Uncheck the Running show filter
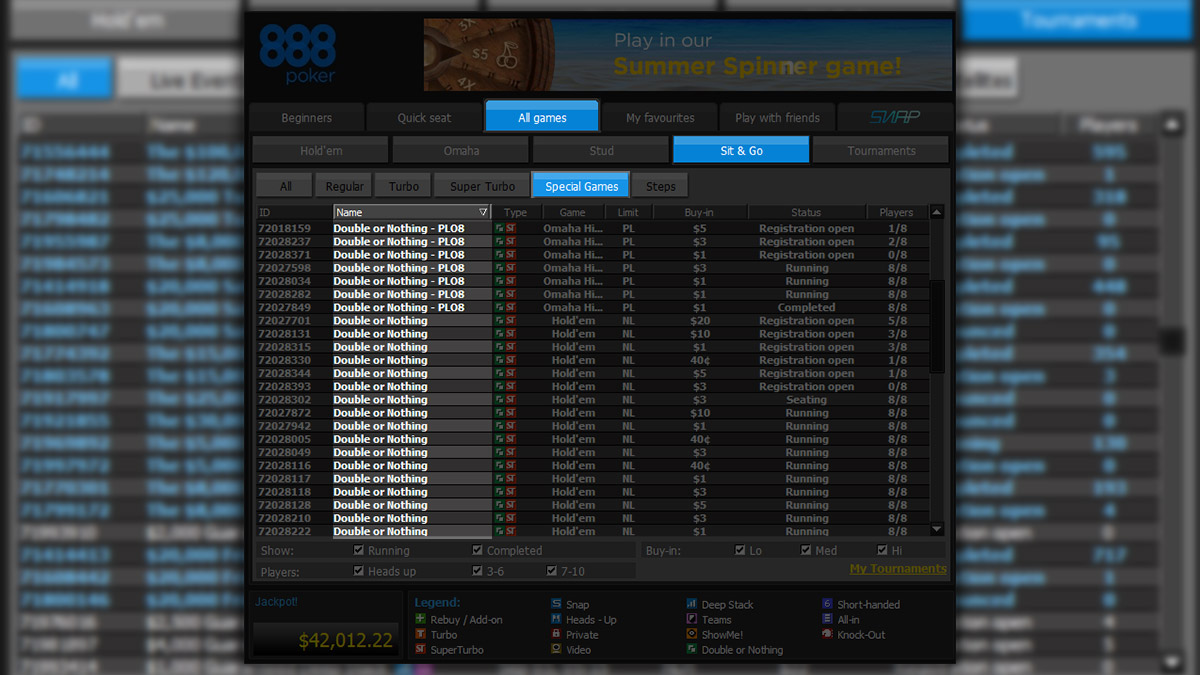 (359, 551)
